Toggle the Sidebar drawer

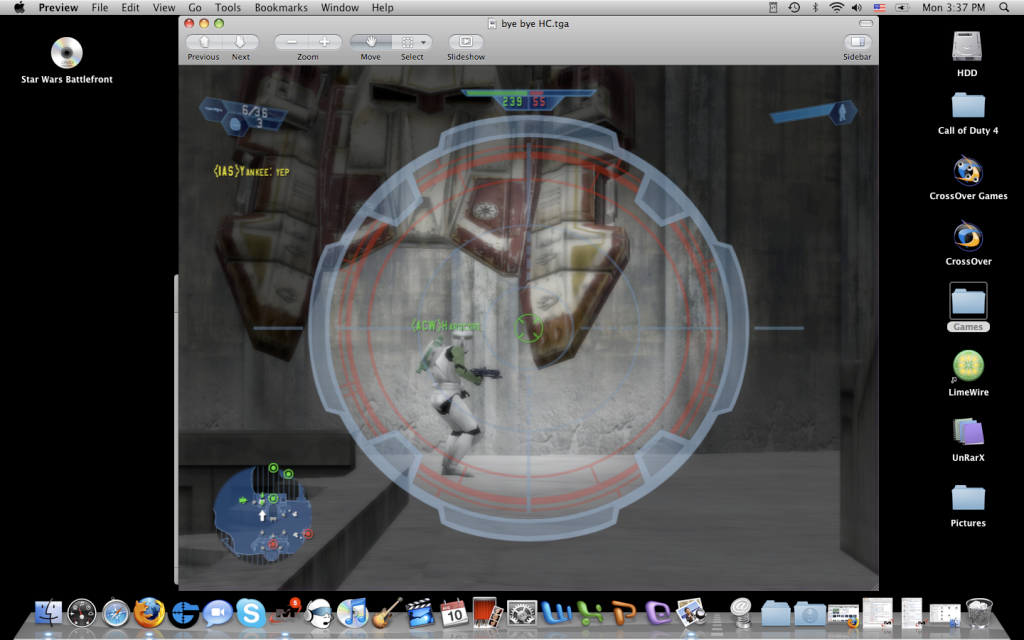click(857, 42)
